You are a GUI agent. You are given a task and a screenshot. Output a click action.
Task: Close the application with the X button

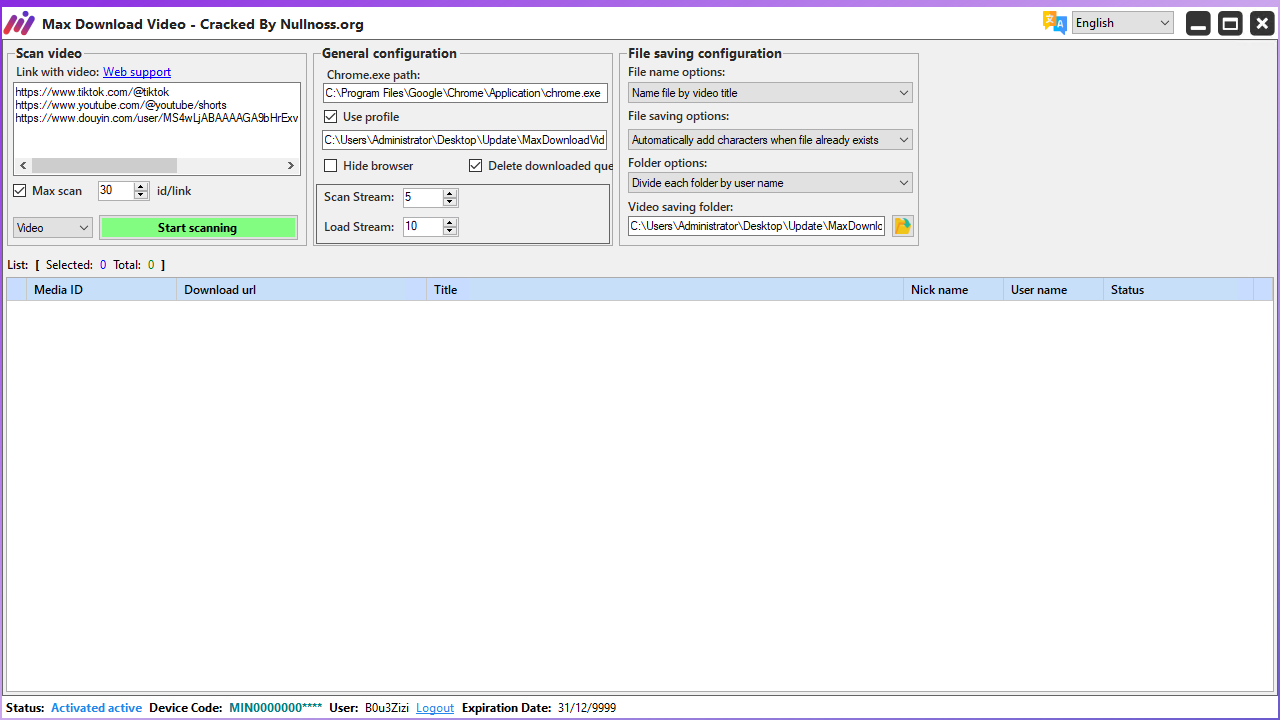point(1262,23)
